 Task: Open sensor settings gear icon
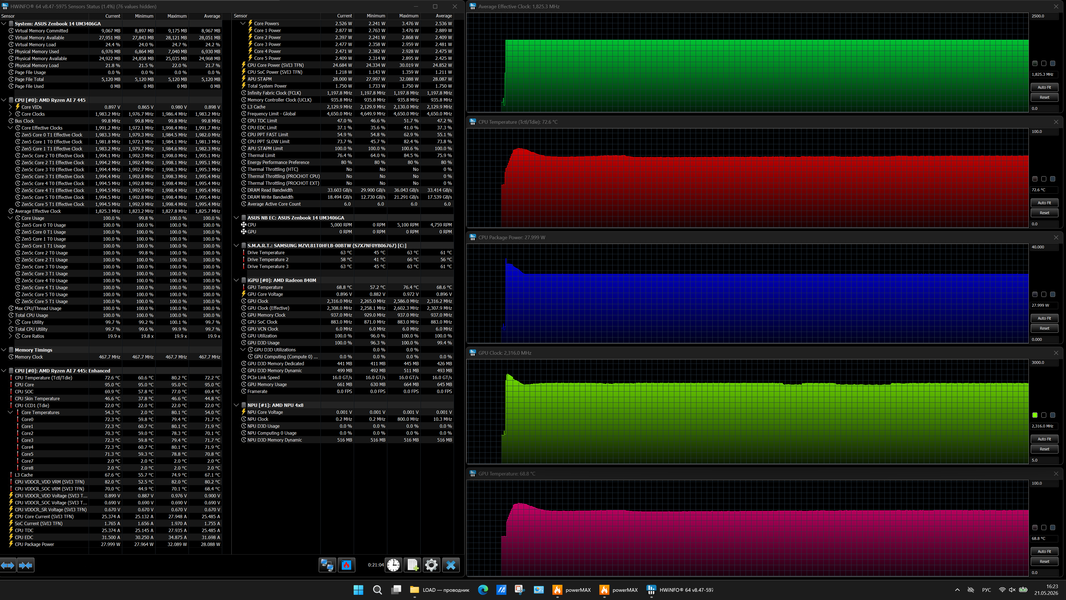[x=431, y=565]
